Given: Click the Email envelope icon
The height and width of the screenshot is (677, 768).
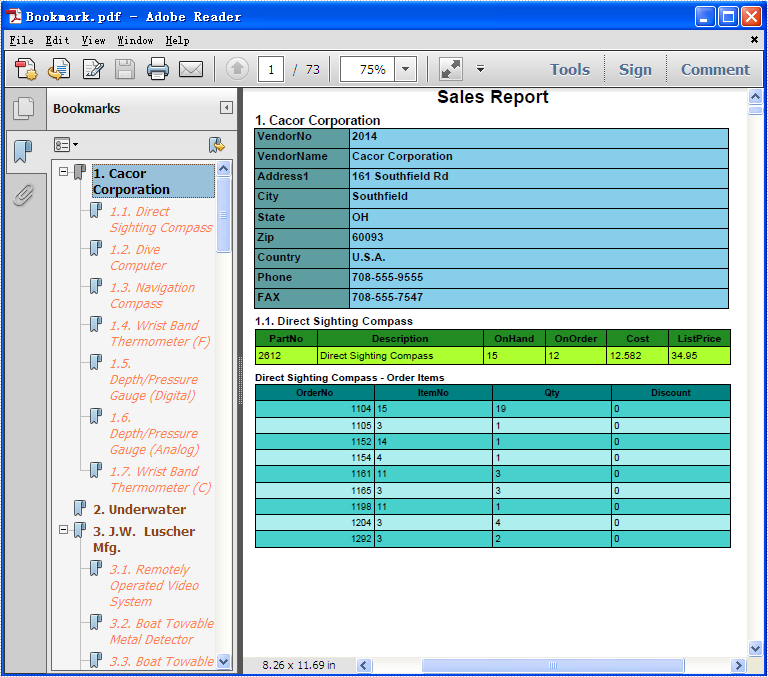Looking at the screenshot, I should pos(191,69).
